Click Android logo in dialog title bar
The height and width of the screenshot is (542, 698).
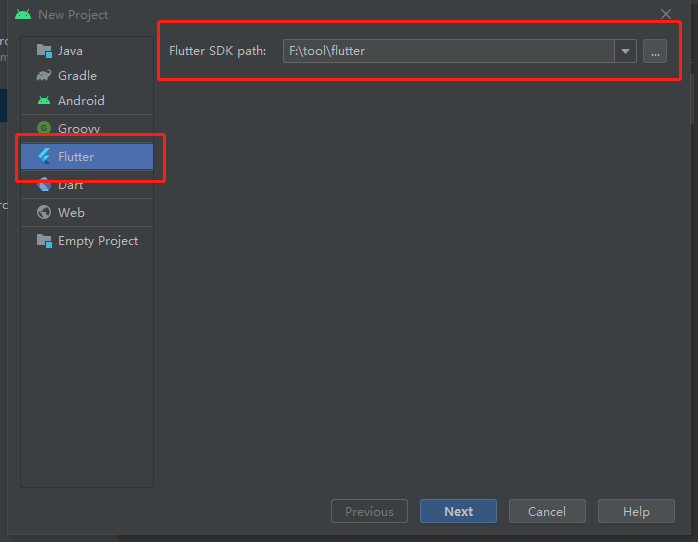click(x=23, y=15)
